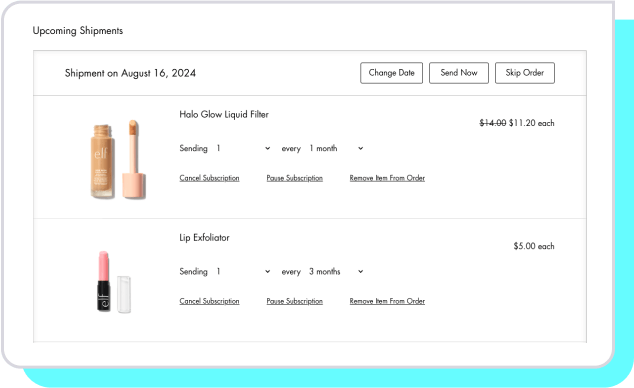Open the Lip Exfoliator quantity dropdown
Screen dimensions: 634x388
(243, 272)
